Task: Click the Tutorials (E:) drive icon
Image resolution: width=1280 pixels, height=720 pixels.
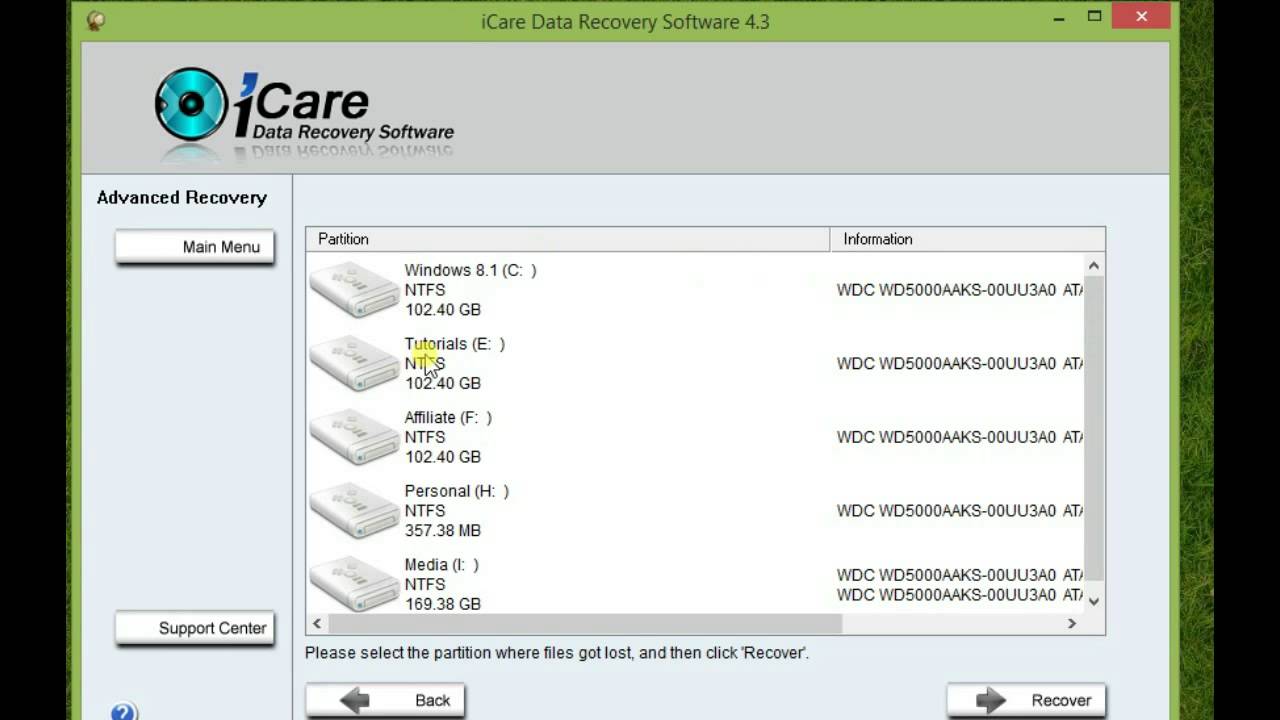Action: tap(354, 363)
